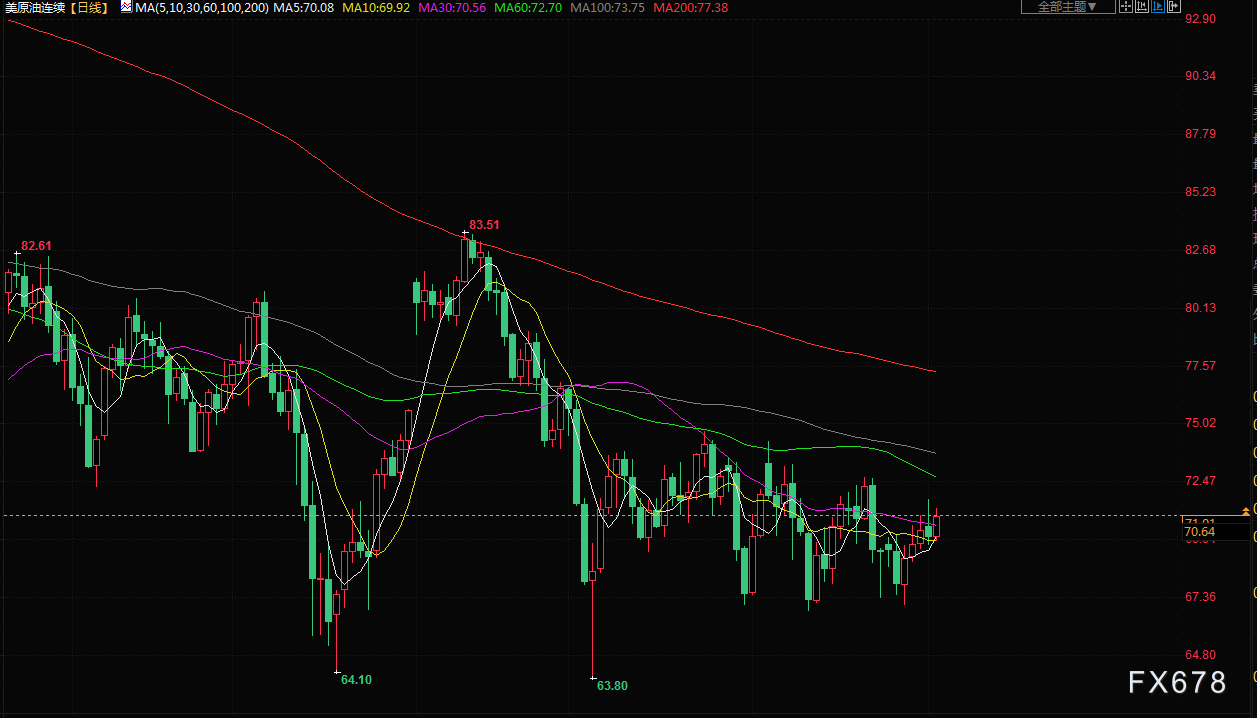Click the 83.51 peak price label
1257x718 pixels.
(484, 225)
